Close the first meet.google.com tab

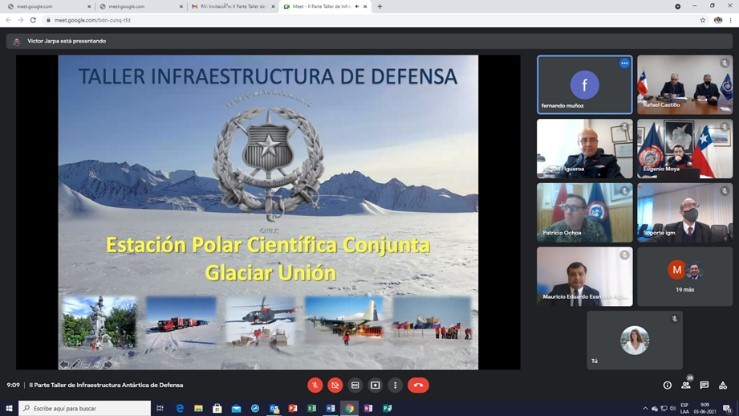89,7
